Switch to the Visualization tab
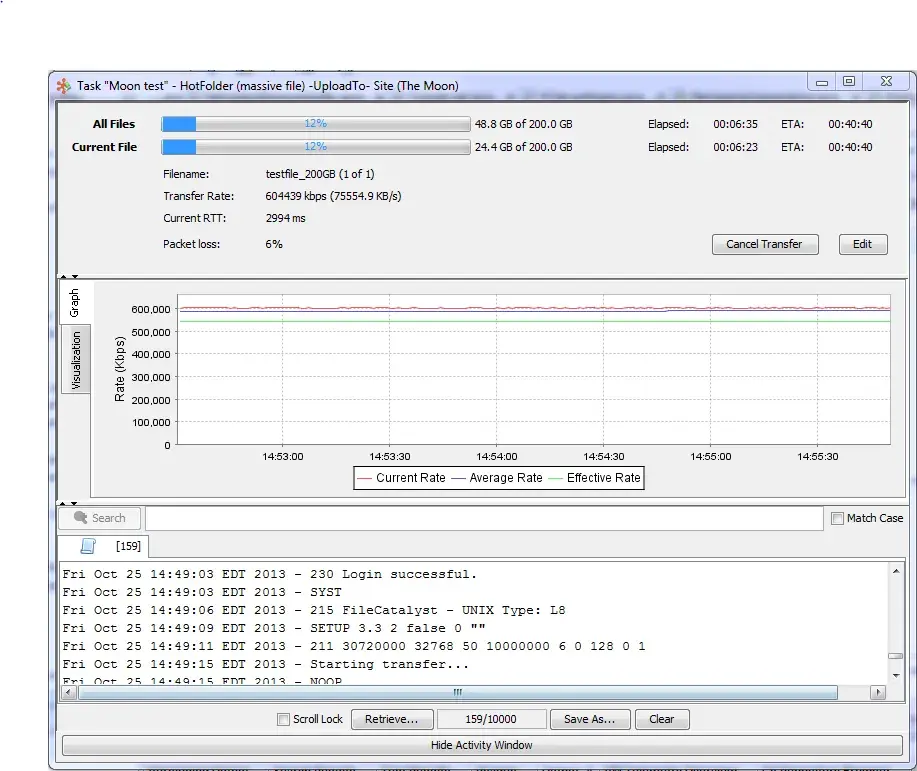 [x=76, y=360]
